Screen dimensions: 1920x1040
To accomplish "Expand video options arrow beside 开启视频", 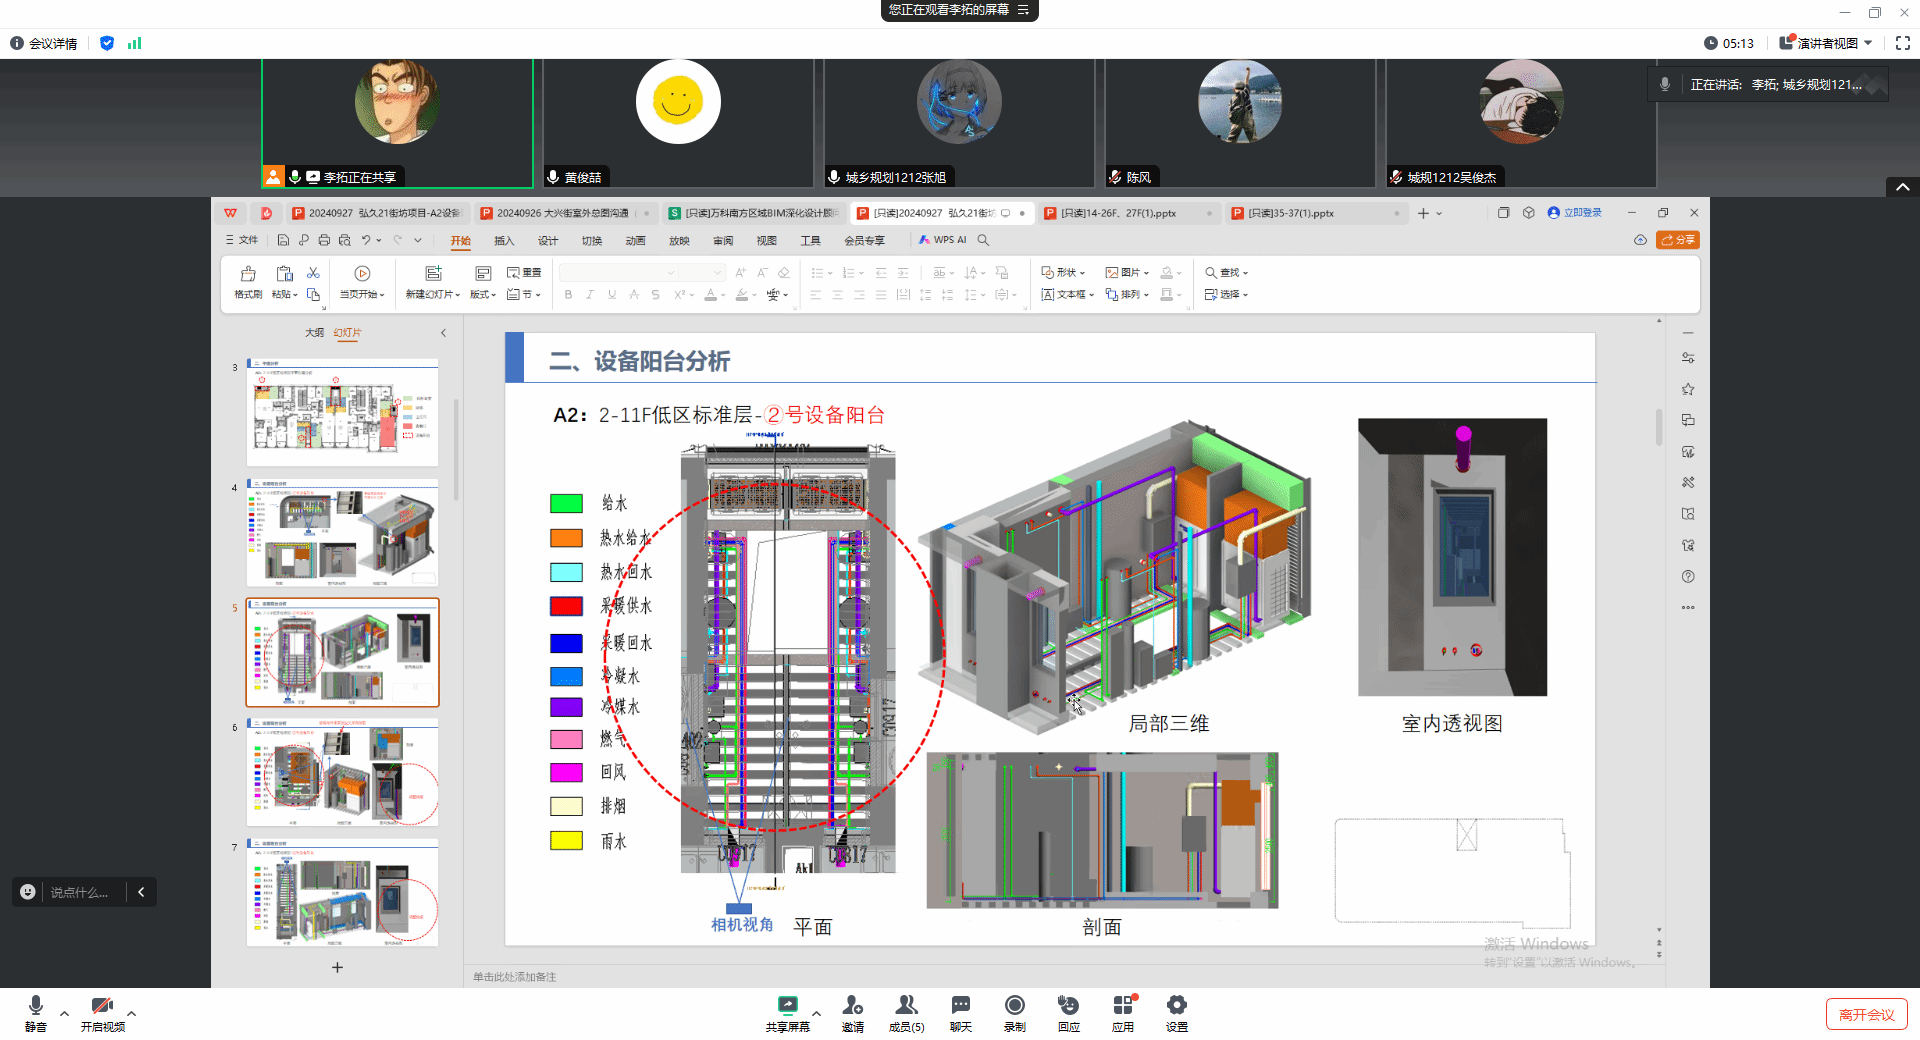I will tap(131, 1013).
